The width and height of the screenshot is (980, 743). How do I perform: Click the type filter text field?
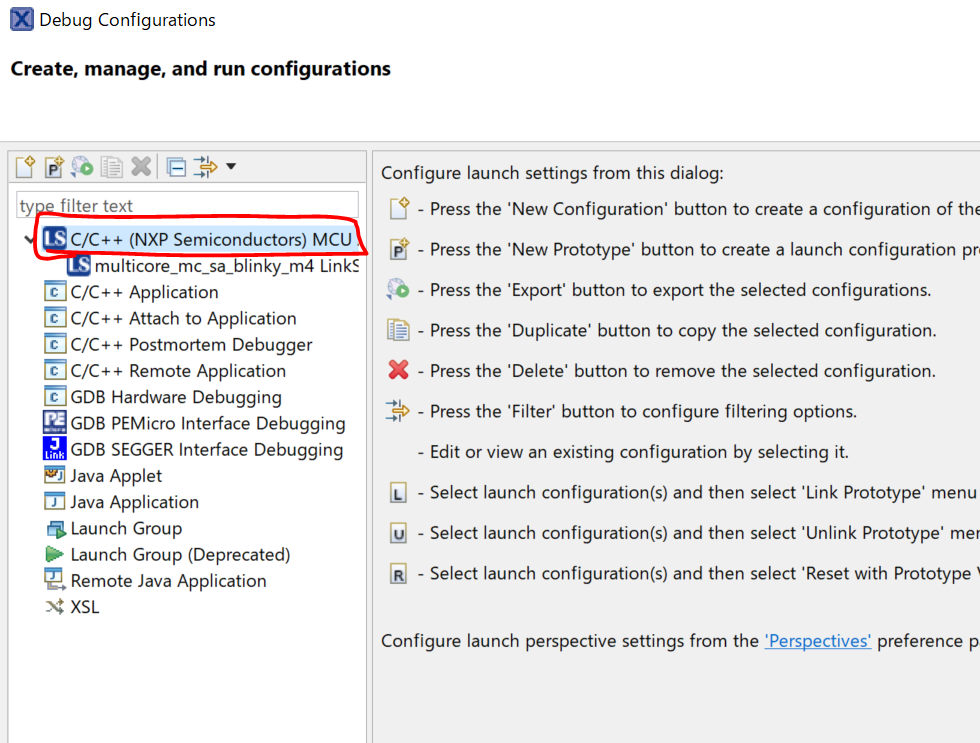pos(187,205)
